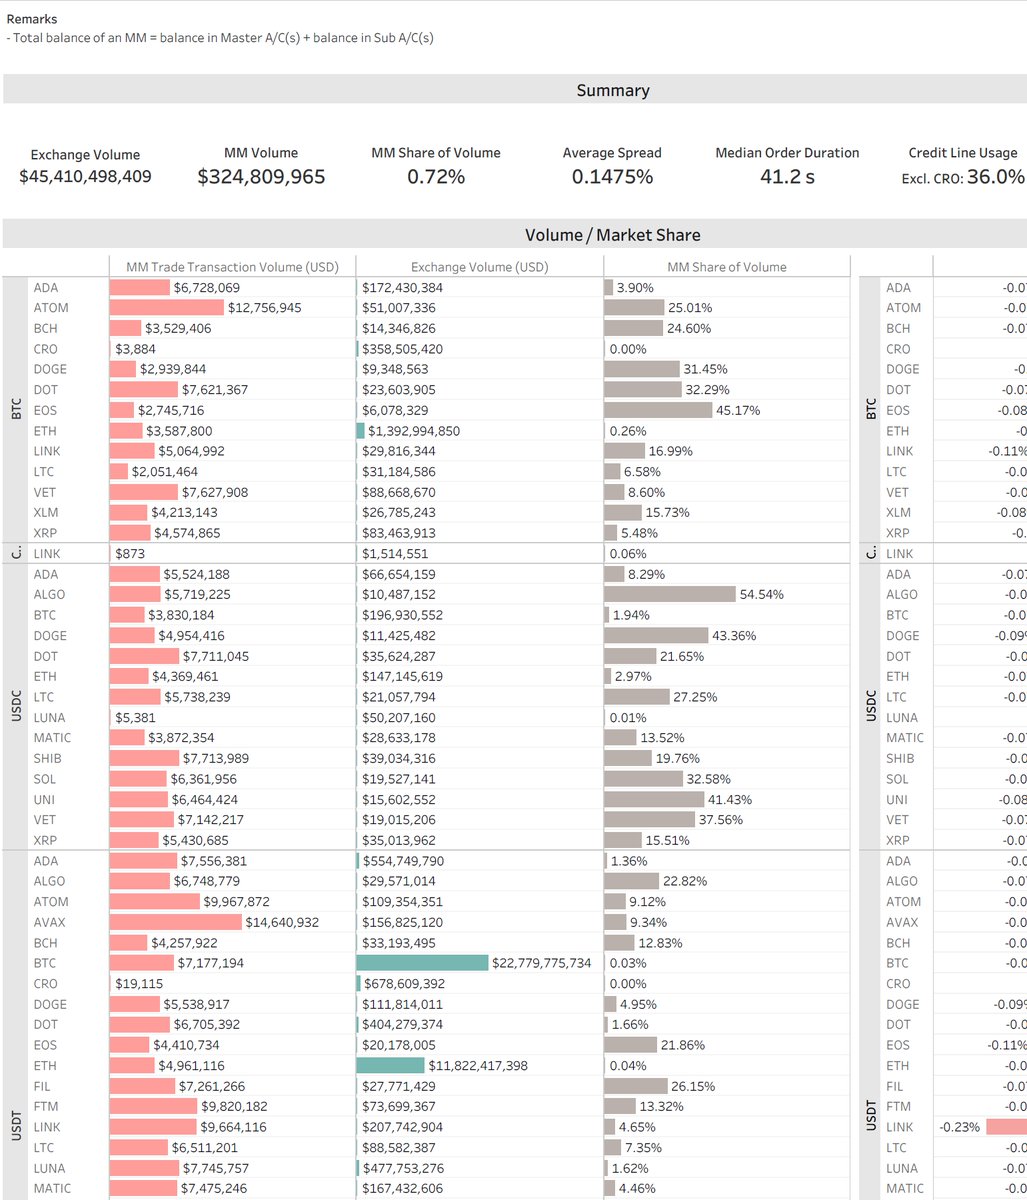The image size is (1027, 1200).
Task: Select the SHIB volume $7,713,989
Action: coord(216,758)
